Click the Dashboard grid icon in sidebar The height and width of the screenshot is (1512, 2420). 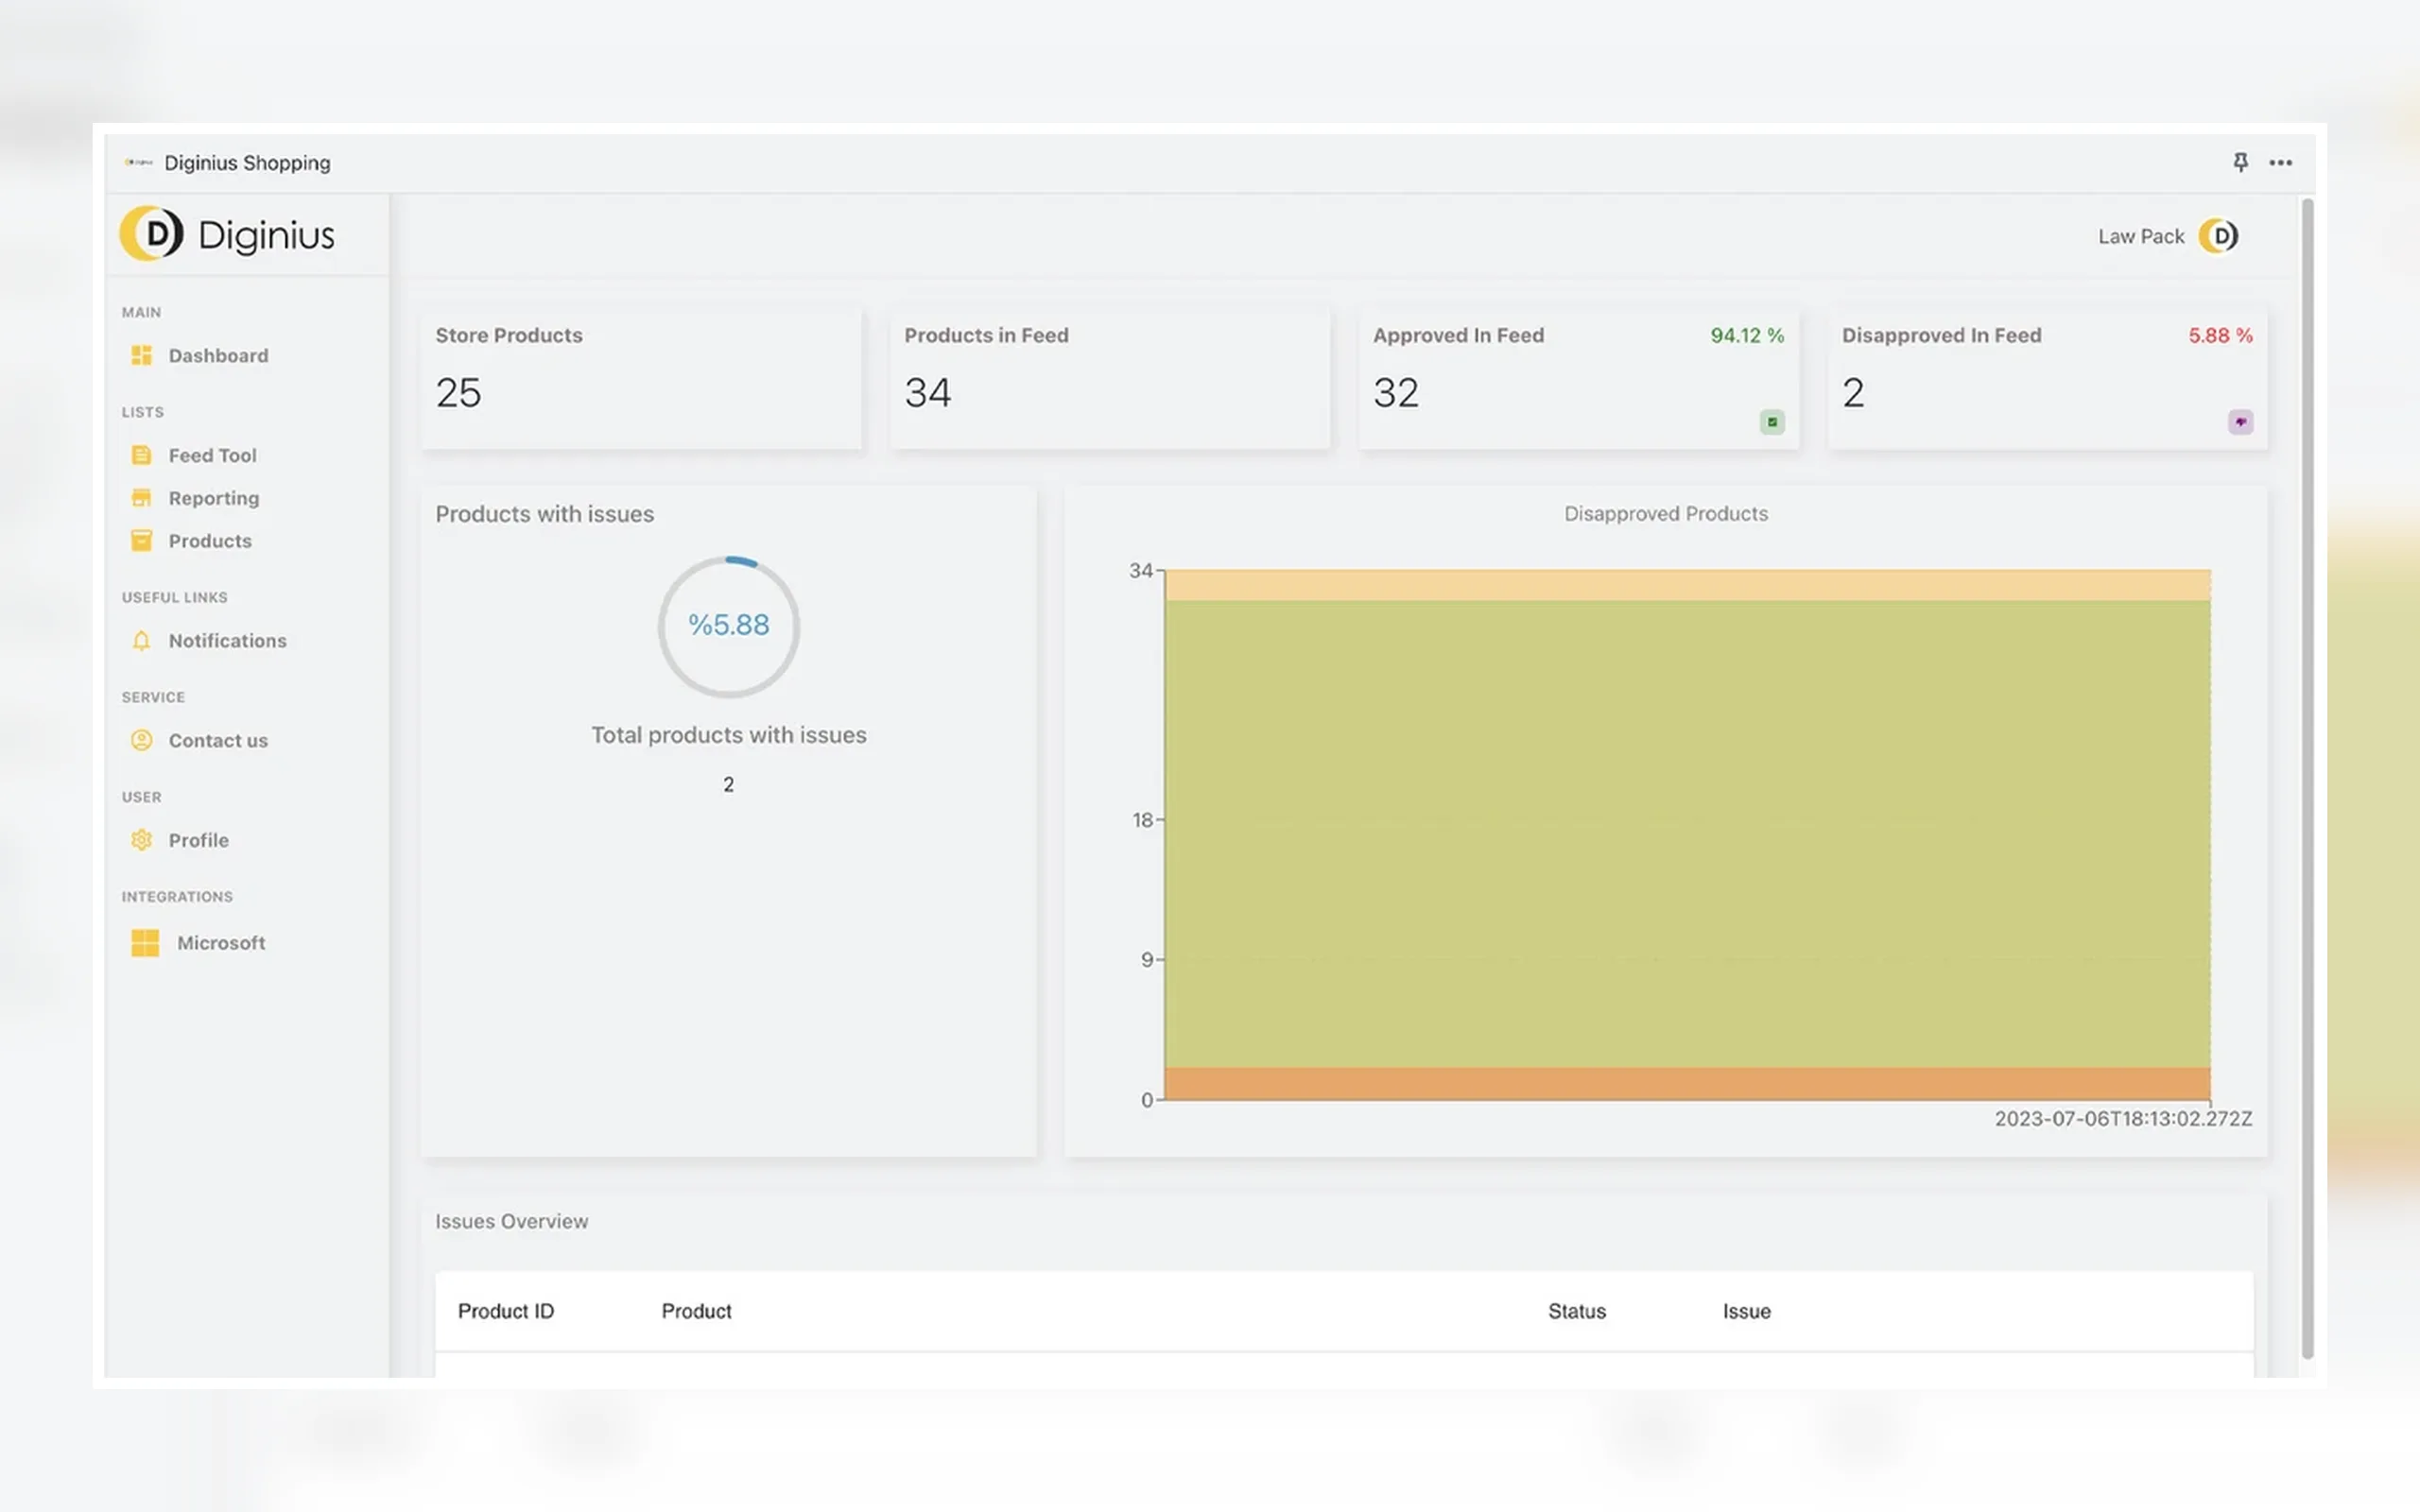142,355
